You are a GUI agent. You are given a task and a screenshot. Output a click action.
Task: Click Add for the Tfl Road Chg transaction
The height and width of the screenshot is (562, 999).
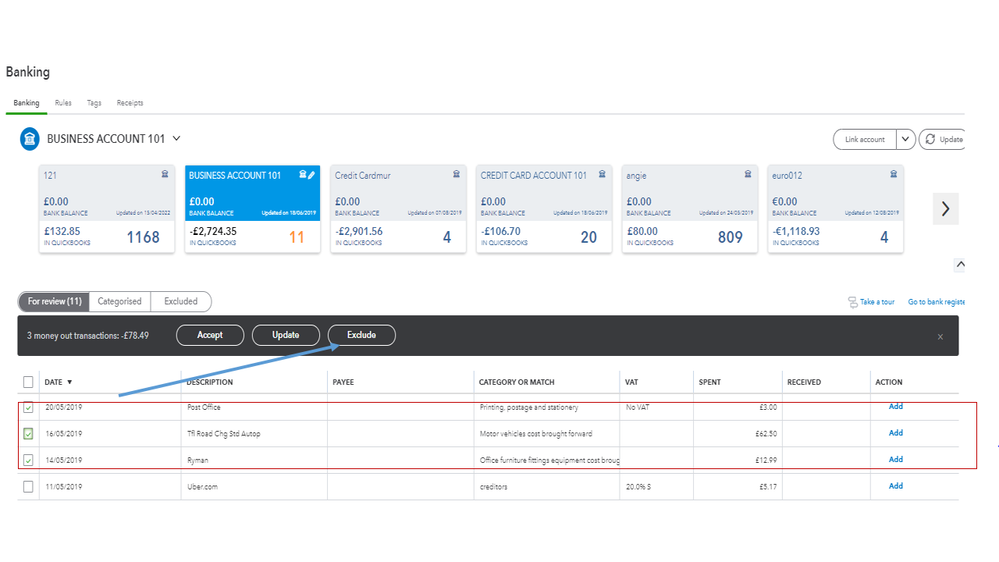coord(896,433)
